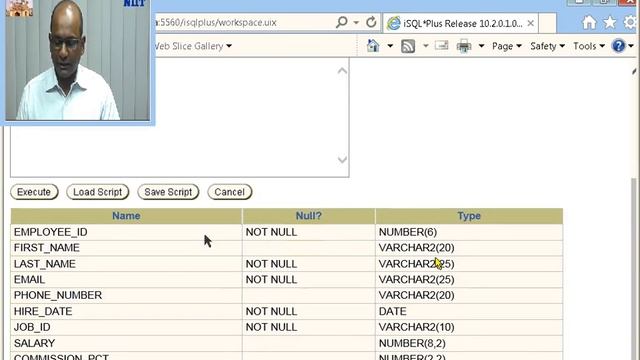Open the address bar autocomplete dropdown arrow

point(356,22)
